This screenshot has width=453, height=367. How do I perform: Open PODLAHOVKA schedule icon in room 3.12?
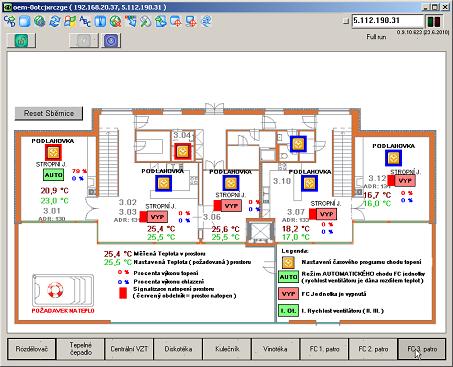(393, 158)
